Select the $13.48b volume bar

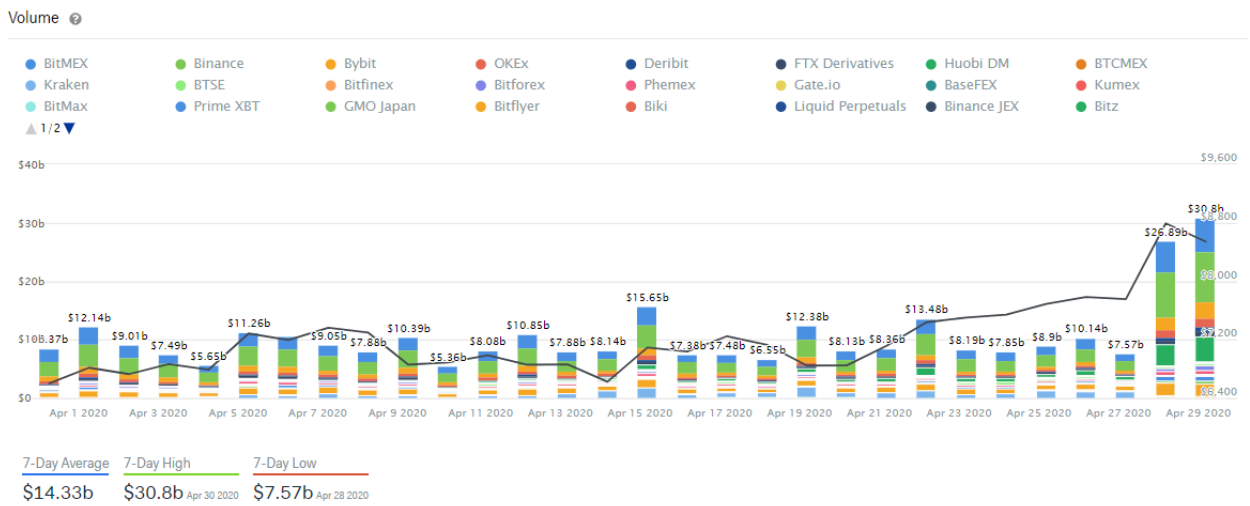coord(926,359)
